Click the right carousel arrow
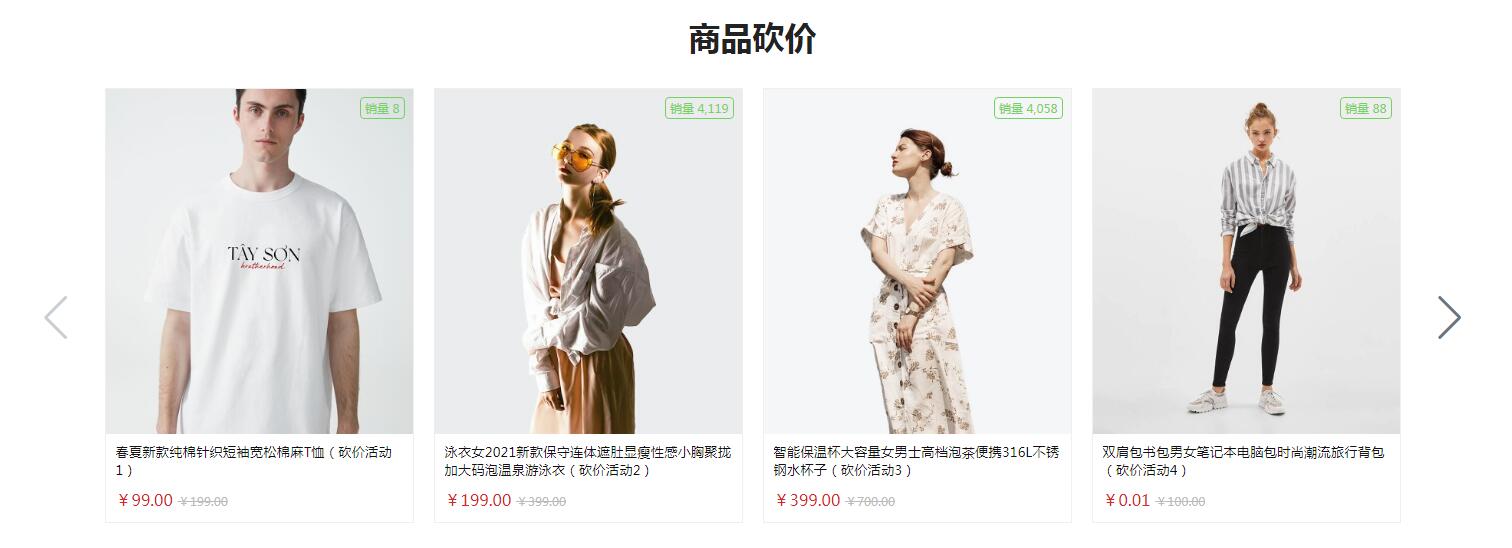The width and height of the screenshot is (1512, 548). point(1449,317)
